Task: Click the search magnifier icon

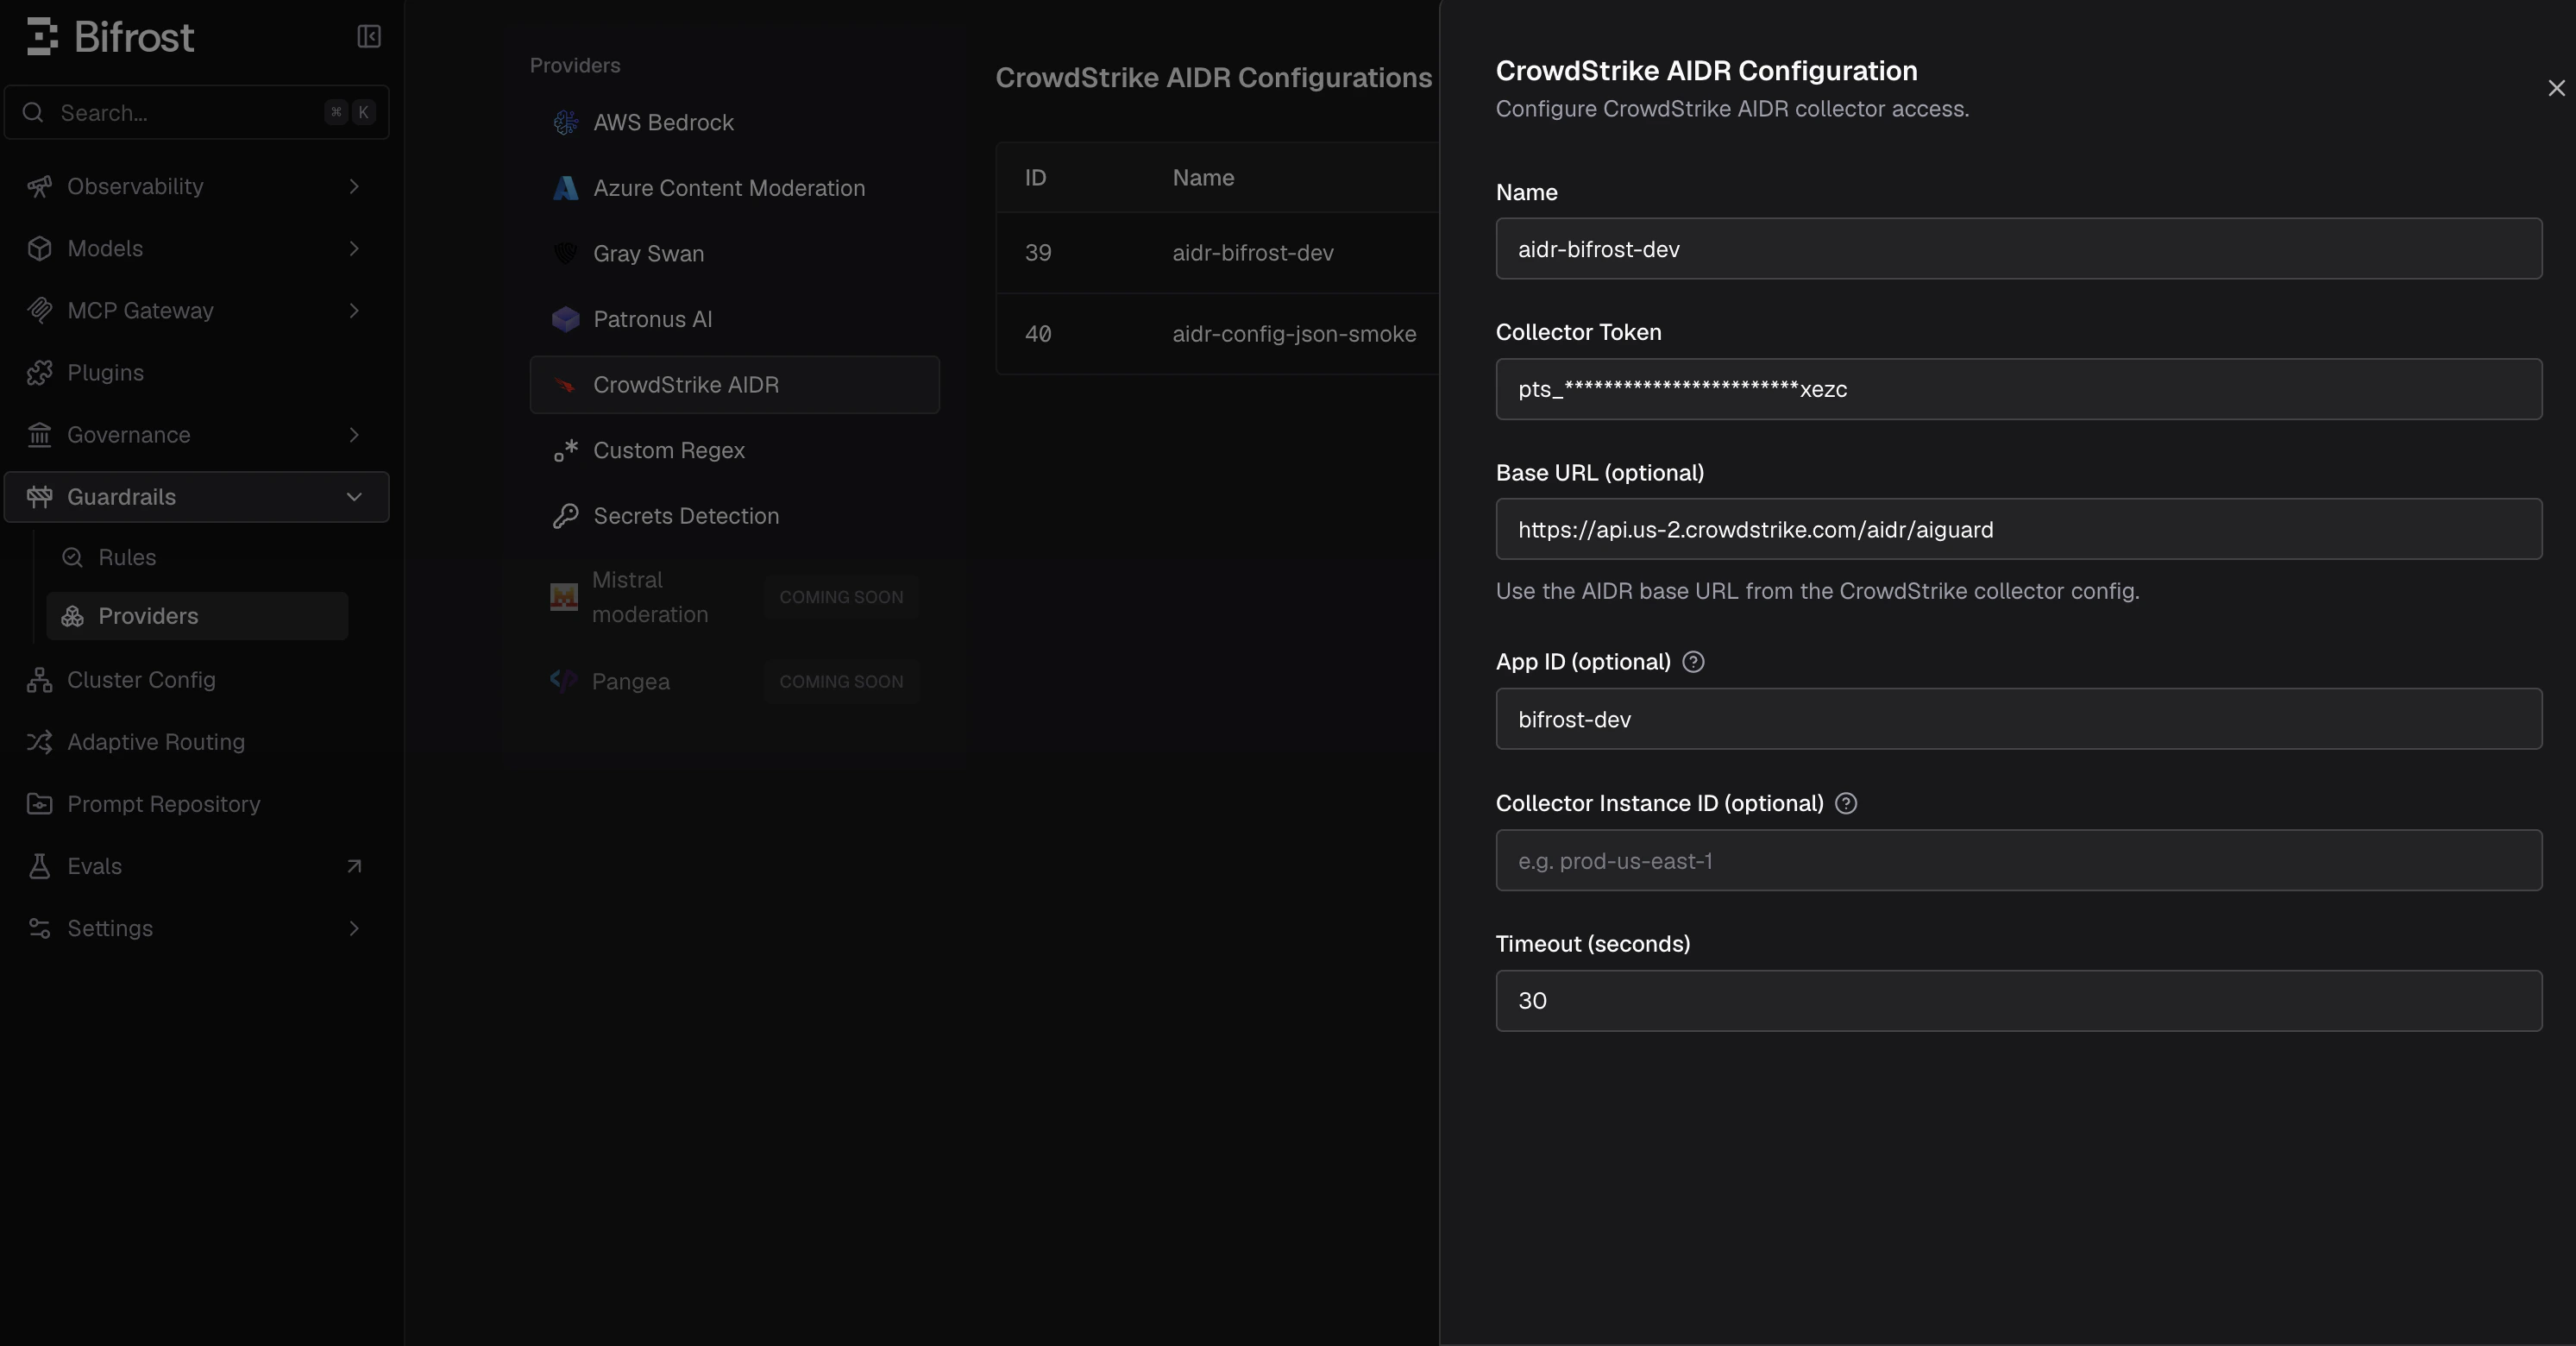Action: pos(33,112)
